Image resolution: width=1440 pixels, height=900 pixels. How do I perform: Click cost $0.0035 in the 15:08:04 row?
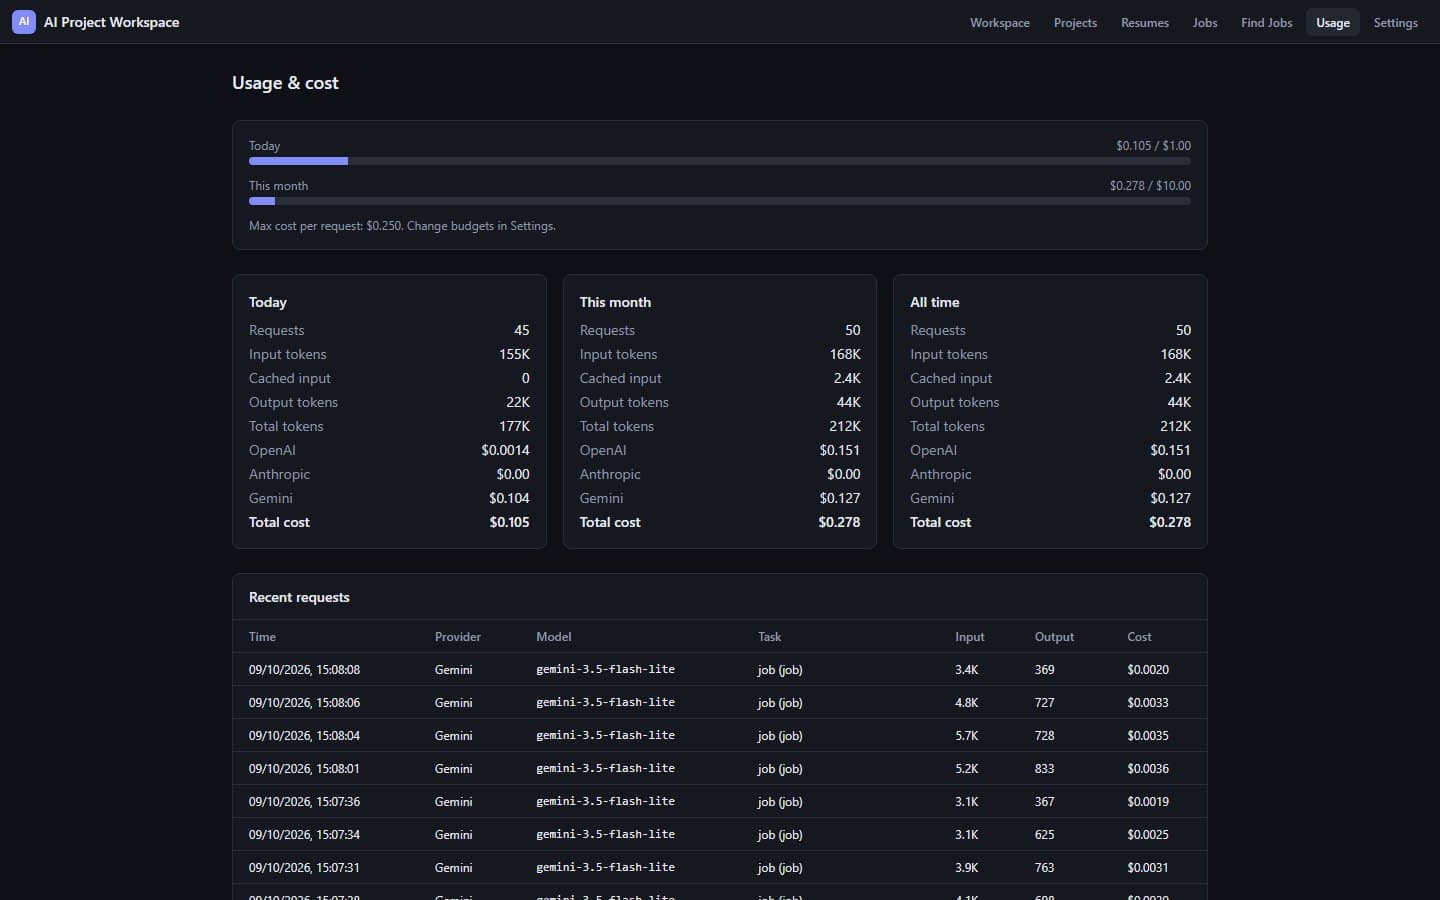(x=1147, y=735)
